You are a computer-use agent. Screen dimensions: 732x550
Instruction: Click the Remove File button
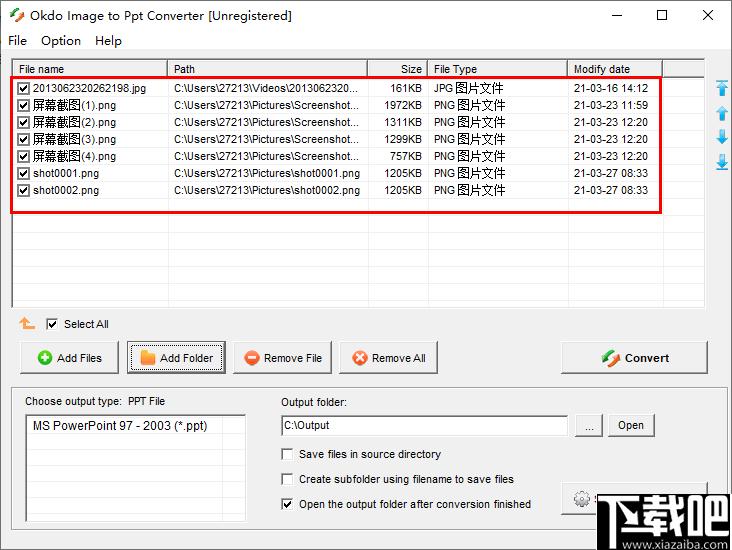[x=282, y=358]
